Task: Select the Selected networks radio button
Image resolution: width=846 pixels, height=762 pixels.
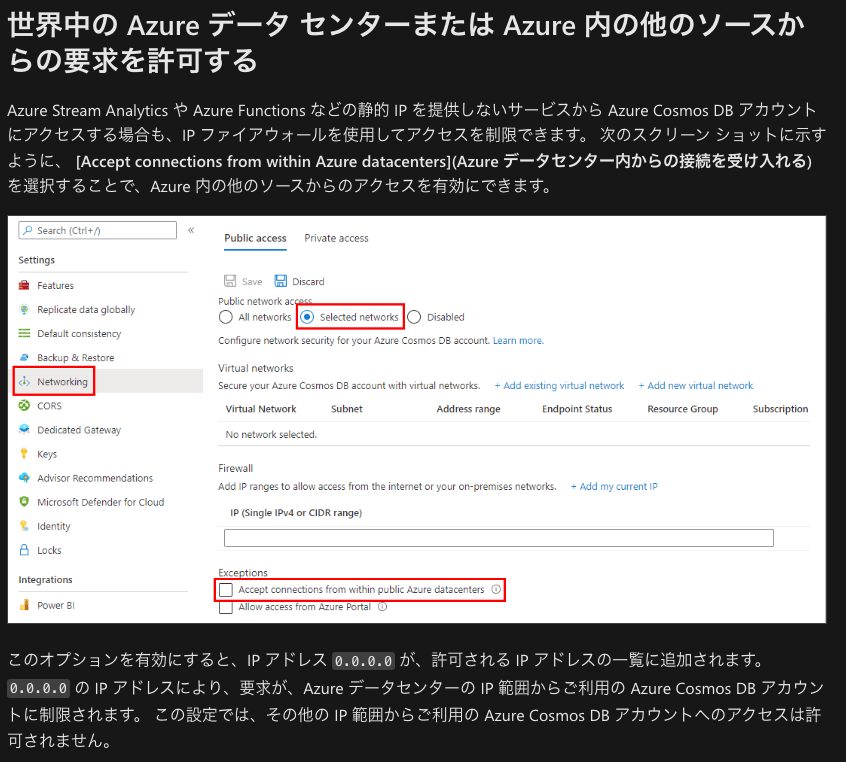Action: [x=307, y=317]
